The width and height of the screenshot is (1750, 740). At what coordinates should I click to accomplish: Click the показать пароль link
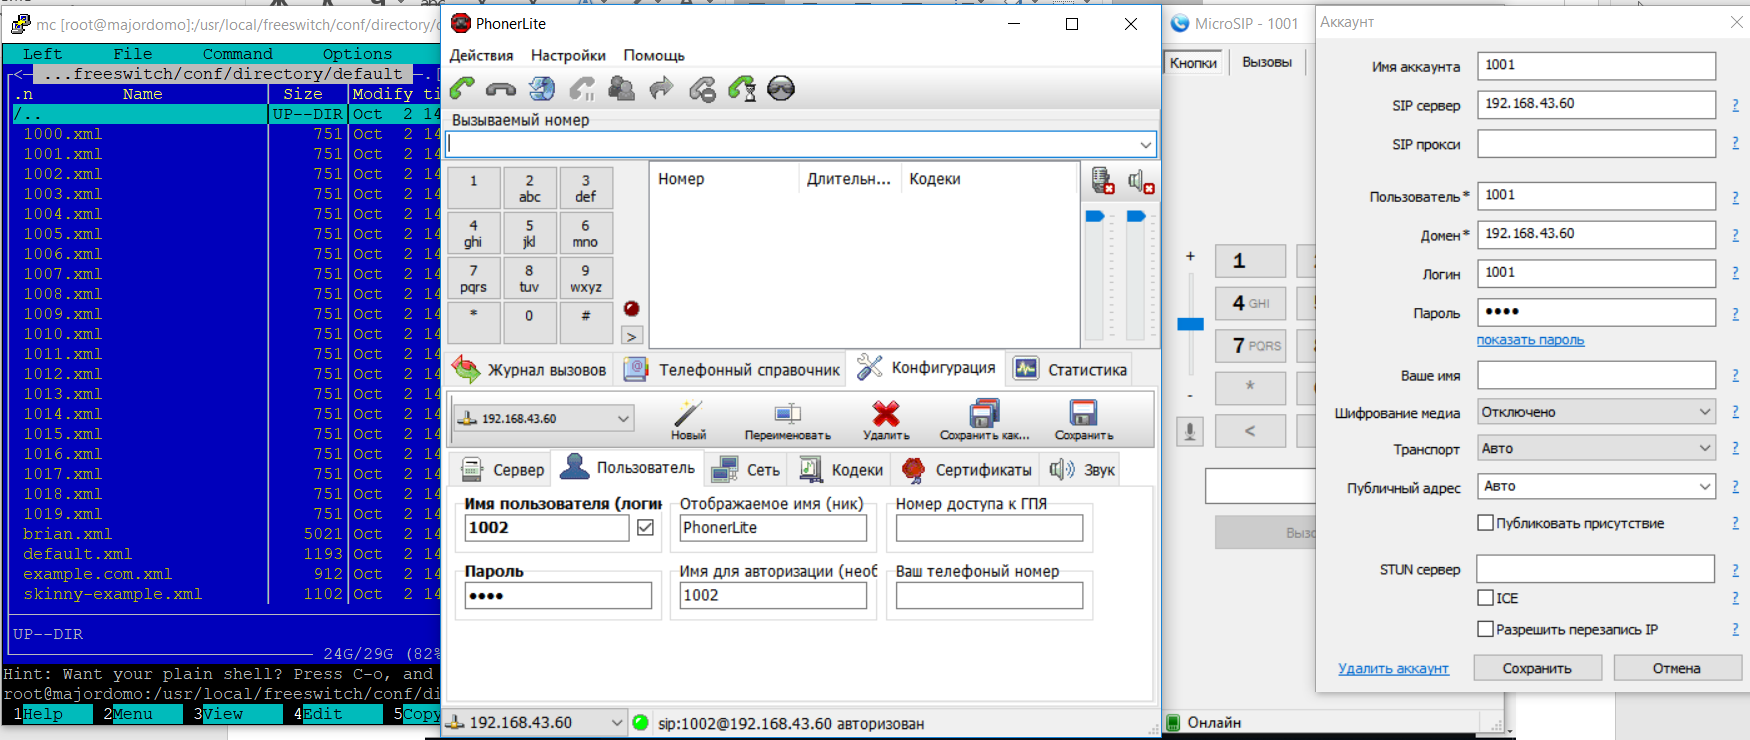(x=1530, y=340)
